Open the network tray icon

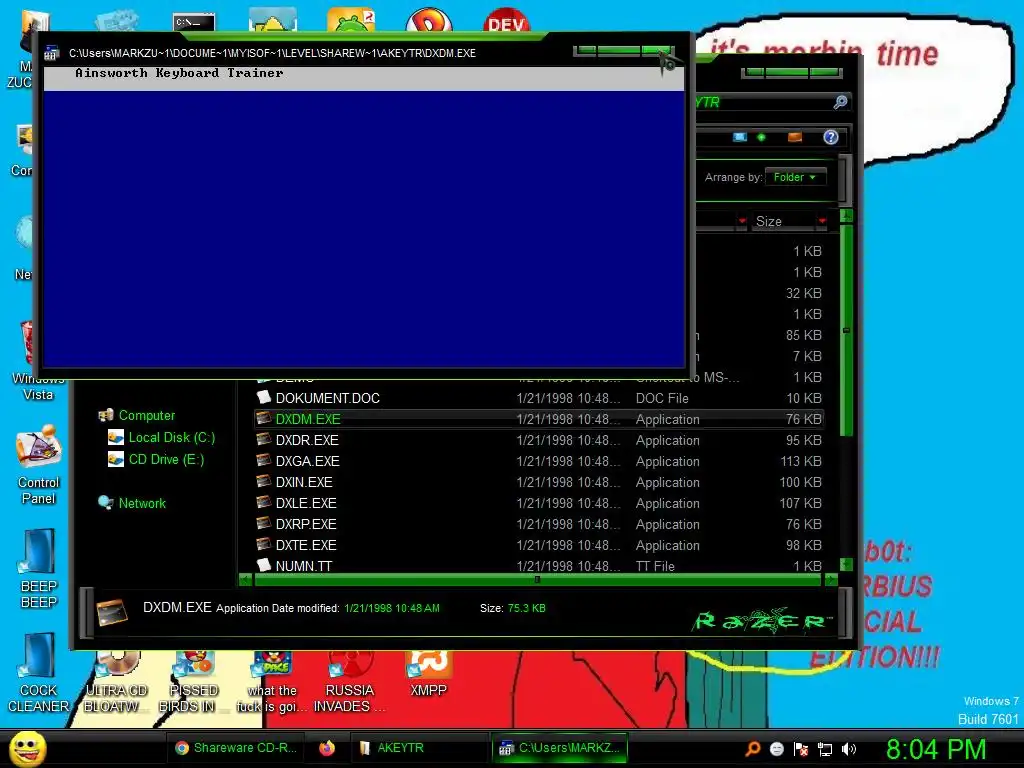[x=825, y=749]
